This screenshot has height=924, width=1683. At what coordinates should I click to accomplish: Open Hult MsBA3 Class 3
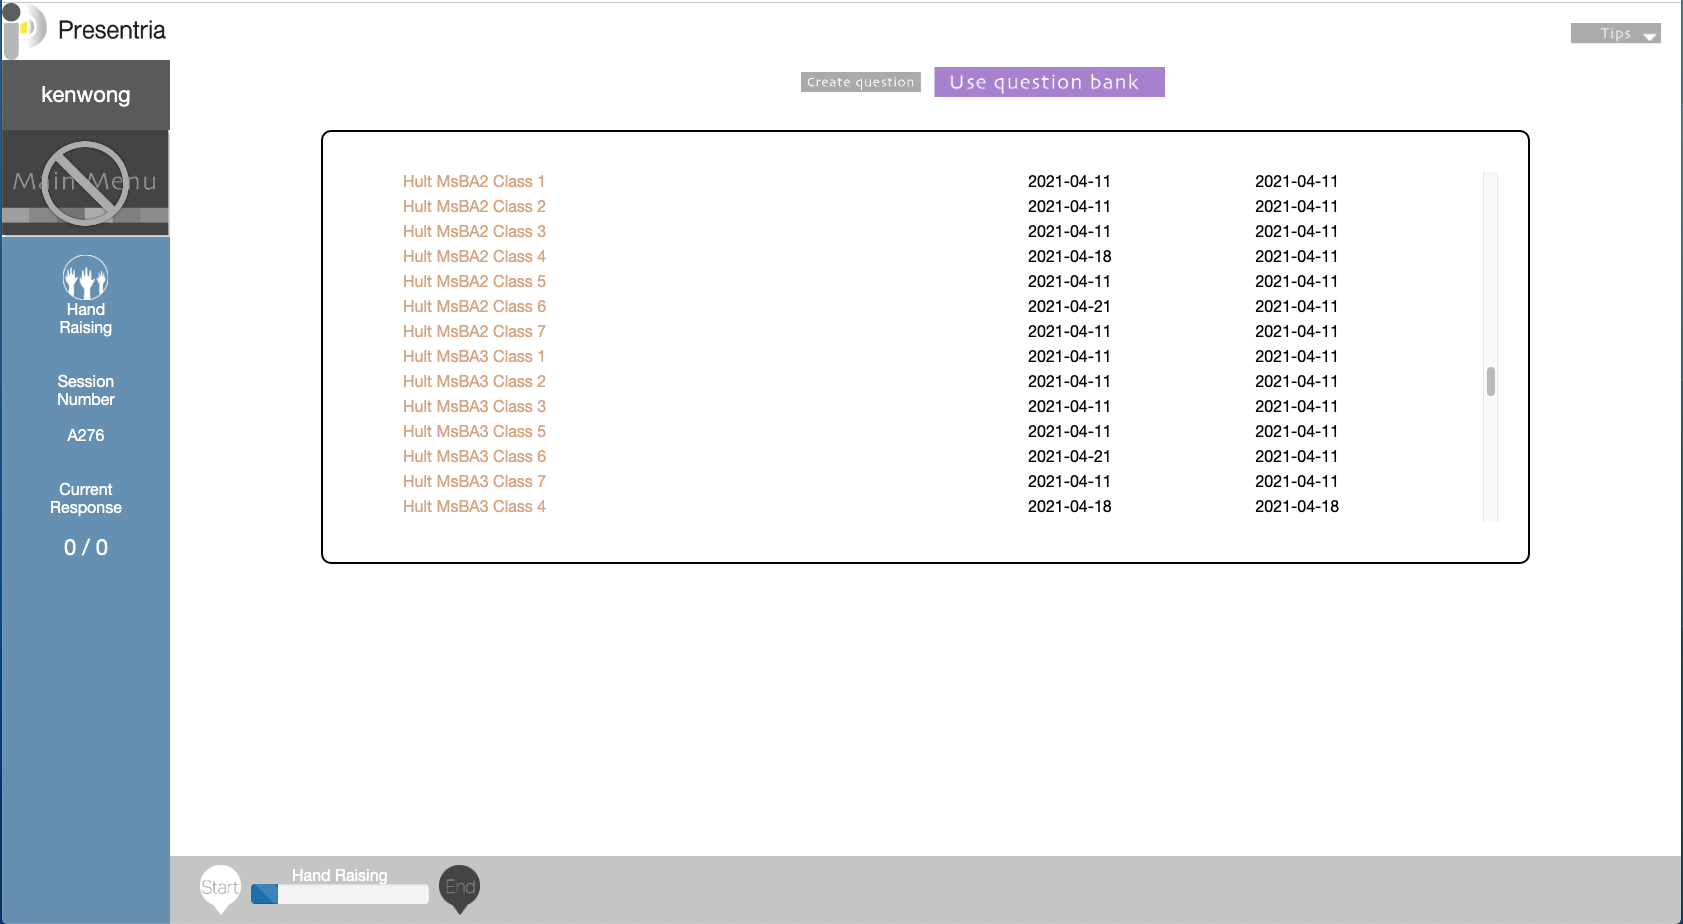(x=474, y=406)
